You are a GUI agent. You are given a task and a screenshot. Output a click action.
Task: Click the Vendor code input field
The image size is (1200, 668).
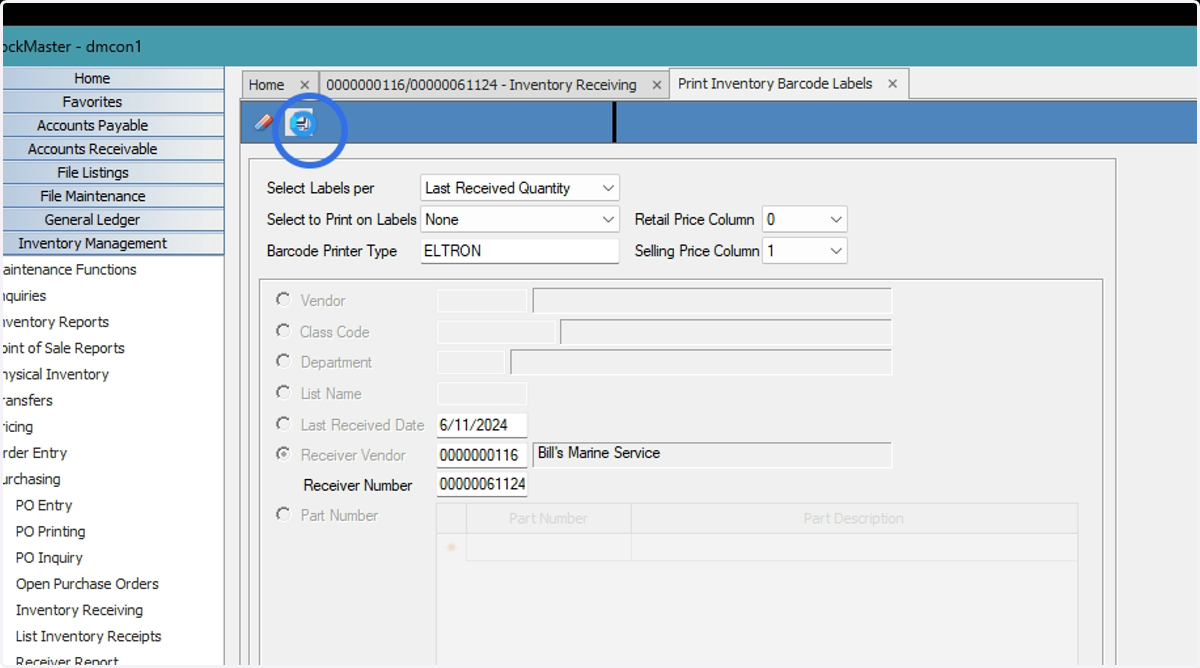click(482, 301)
